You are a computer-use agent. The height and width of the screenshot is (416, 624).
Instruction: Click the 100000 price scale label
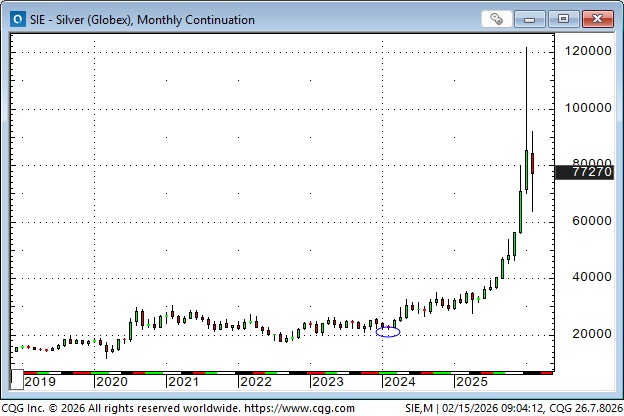[x=588, y=108]
